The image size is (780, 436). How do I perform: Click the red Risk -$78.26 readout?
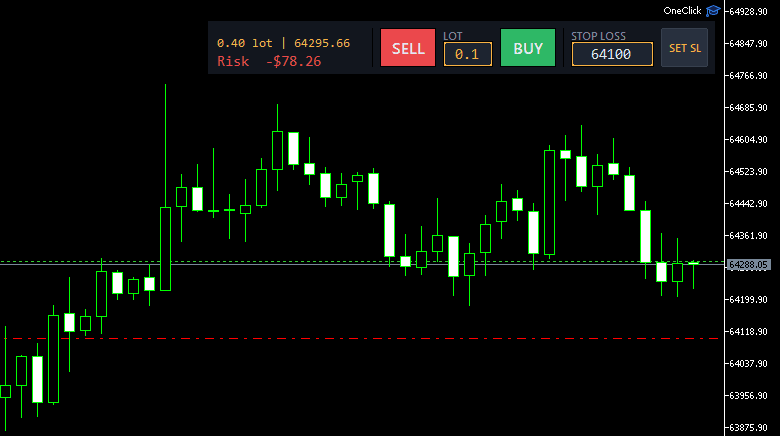269,61
